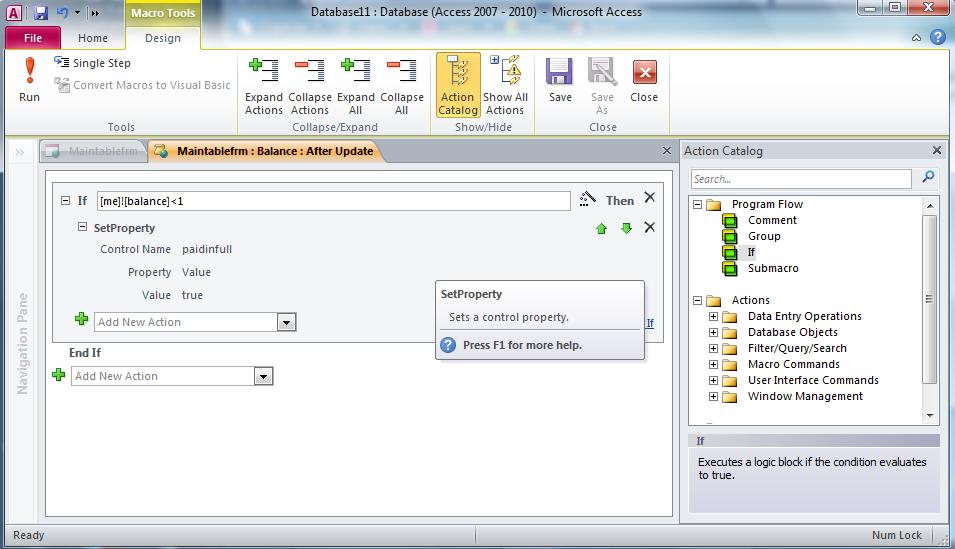Open Add New Action dropdown inside If

(286, 322)
